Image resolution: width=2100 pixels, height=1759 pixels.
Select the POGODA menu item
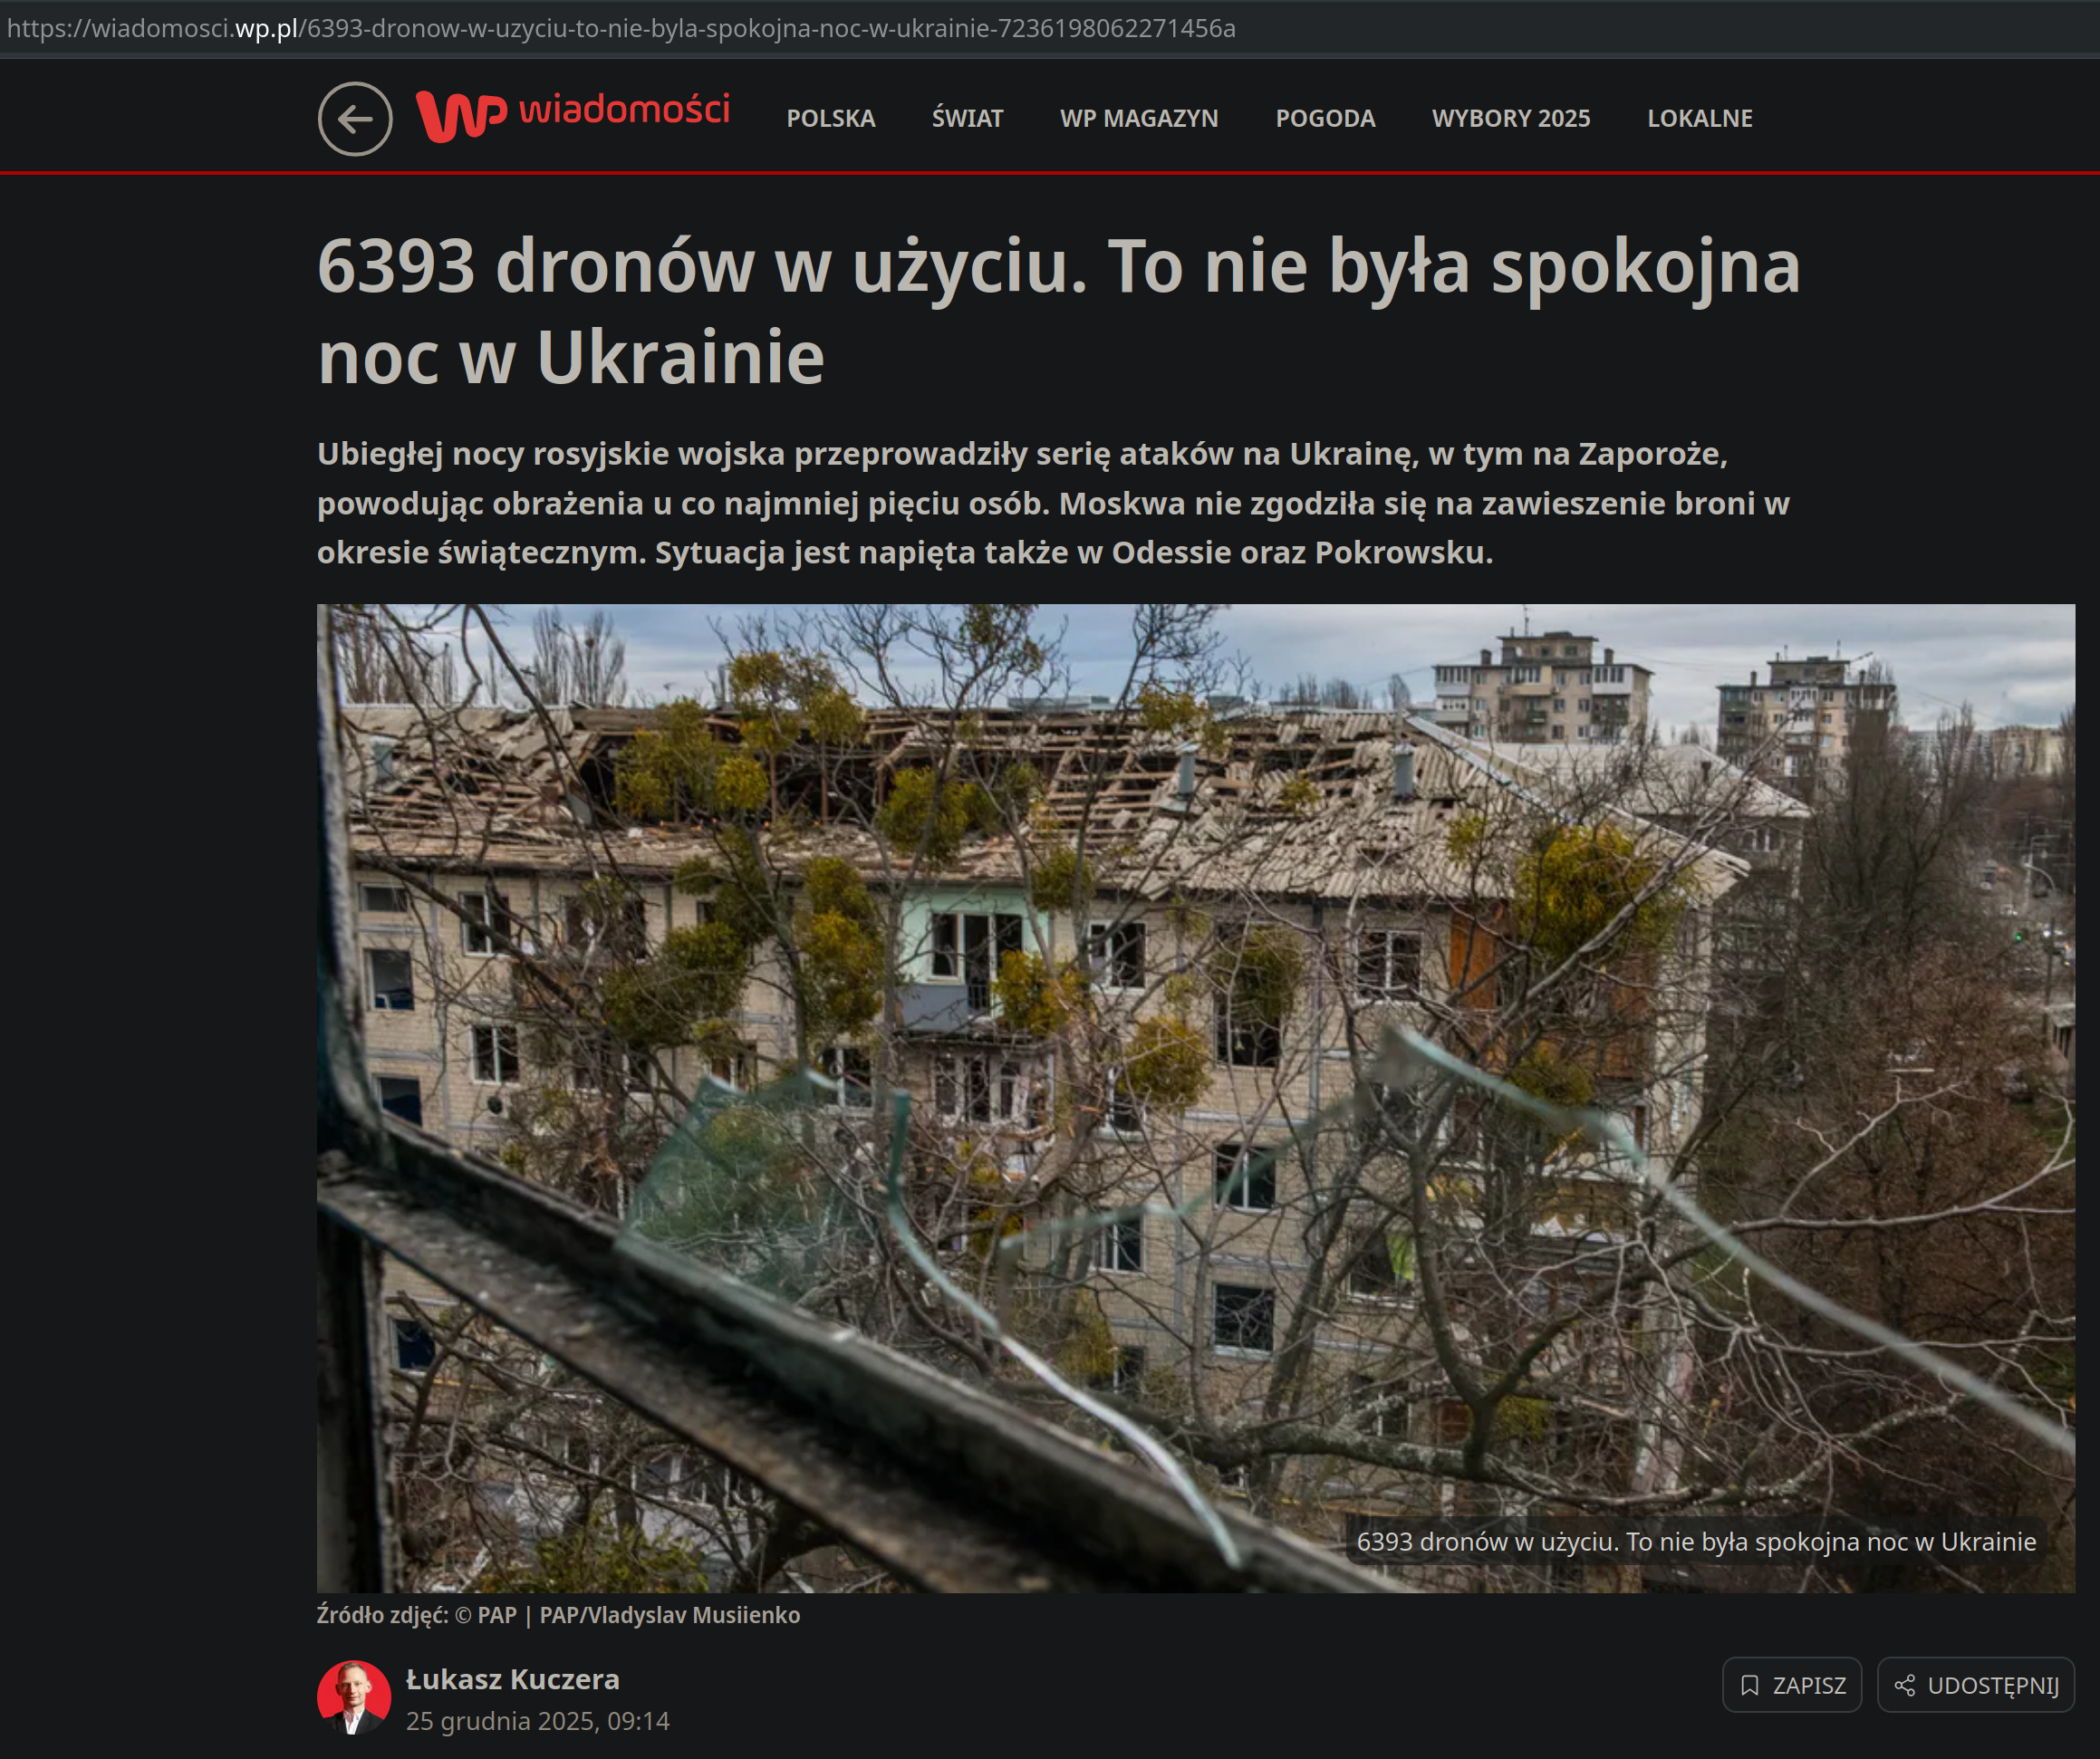pos(1325,119)
